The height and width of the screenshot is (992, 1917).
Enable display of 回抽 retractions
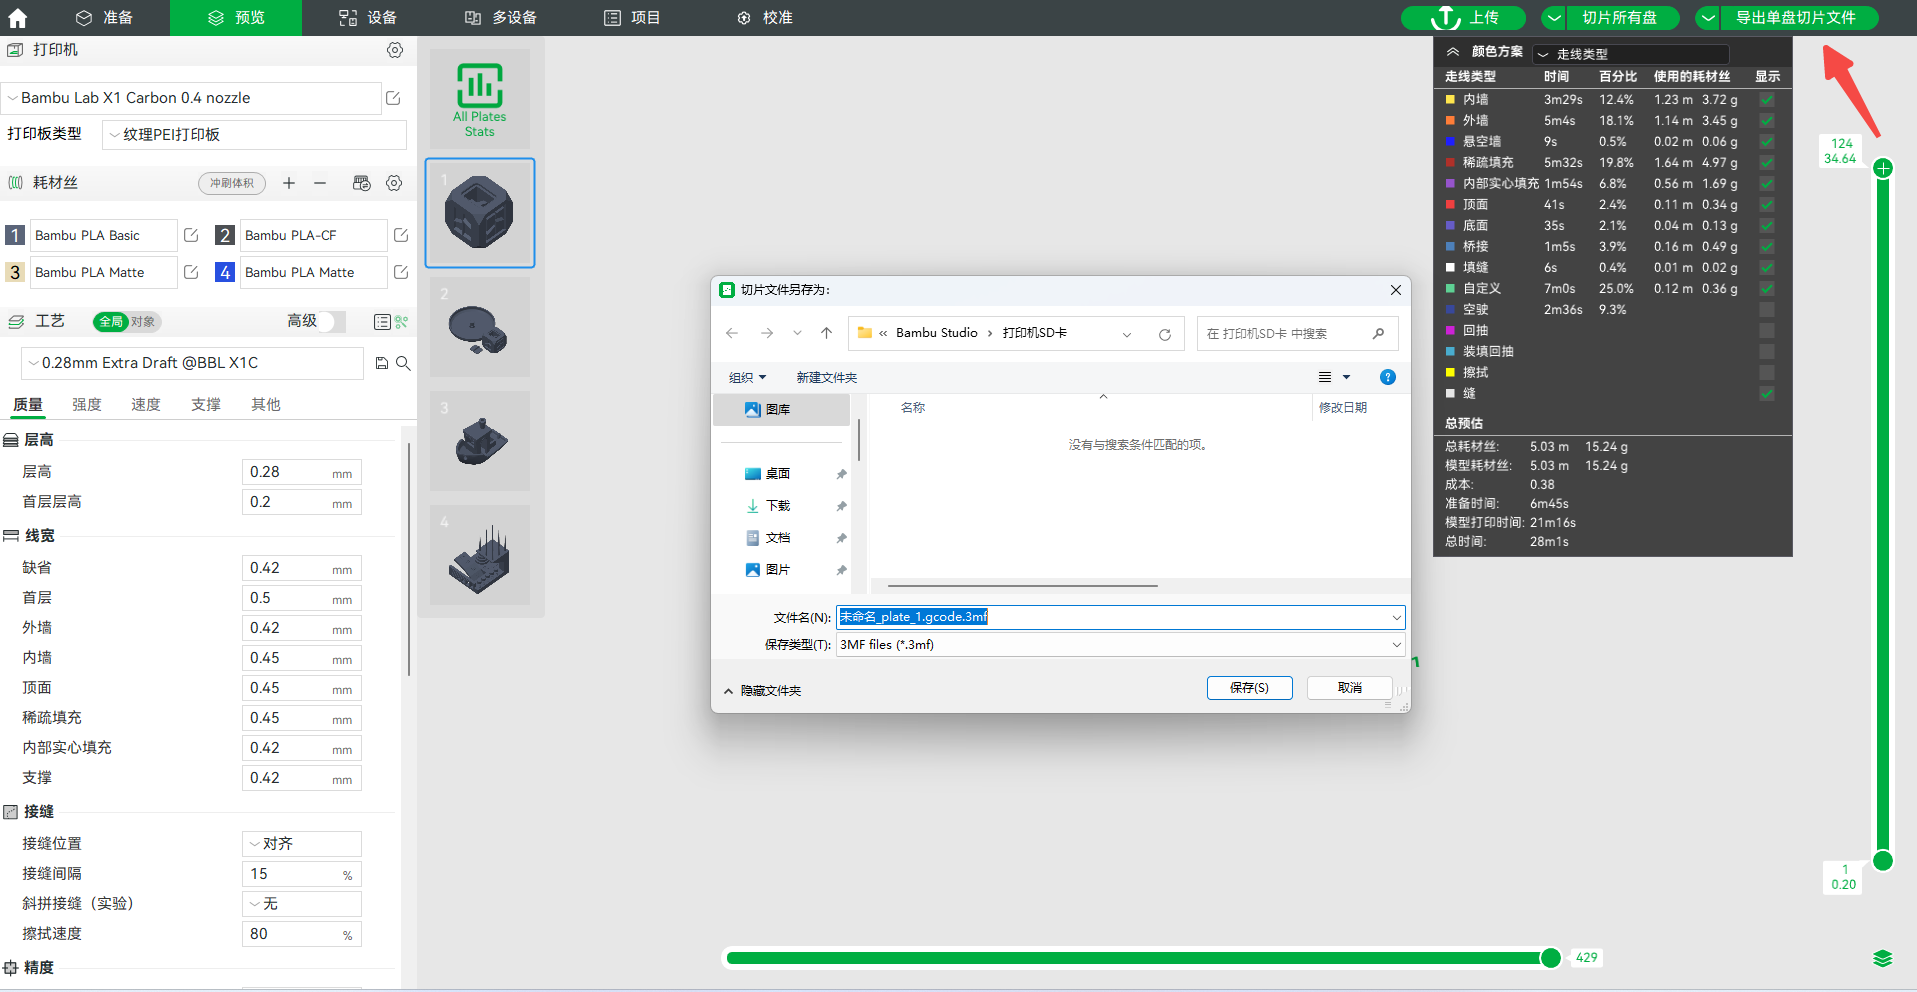click(1767, 331)
